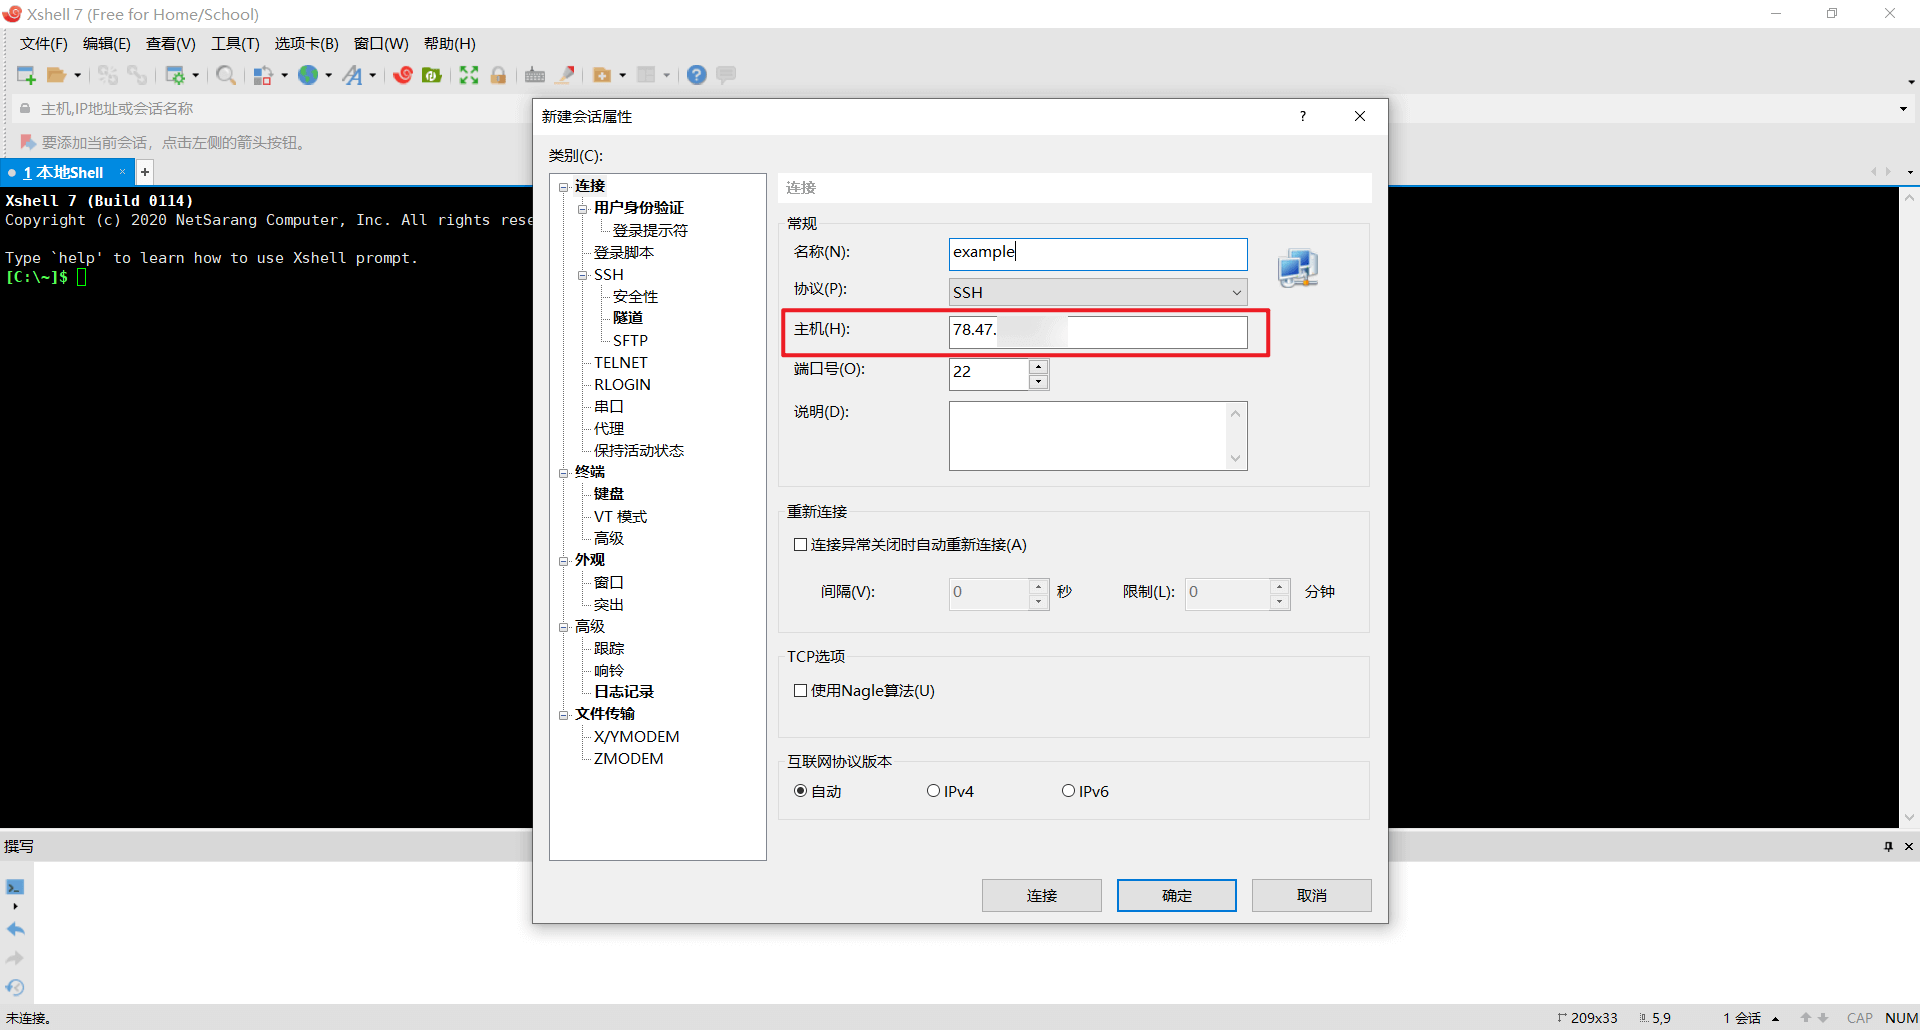Collapse the 终端 category in tree
1920x1030 pixels.
[x=564, y=473]
